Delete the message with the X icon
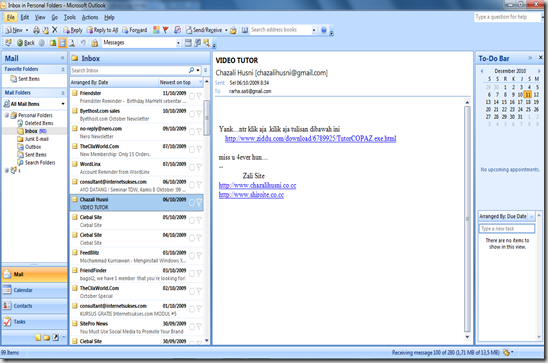This screenshot has height=363, width=548. click(55, 30)
